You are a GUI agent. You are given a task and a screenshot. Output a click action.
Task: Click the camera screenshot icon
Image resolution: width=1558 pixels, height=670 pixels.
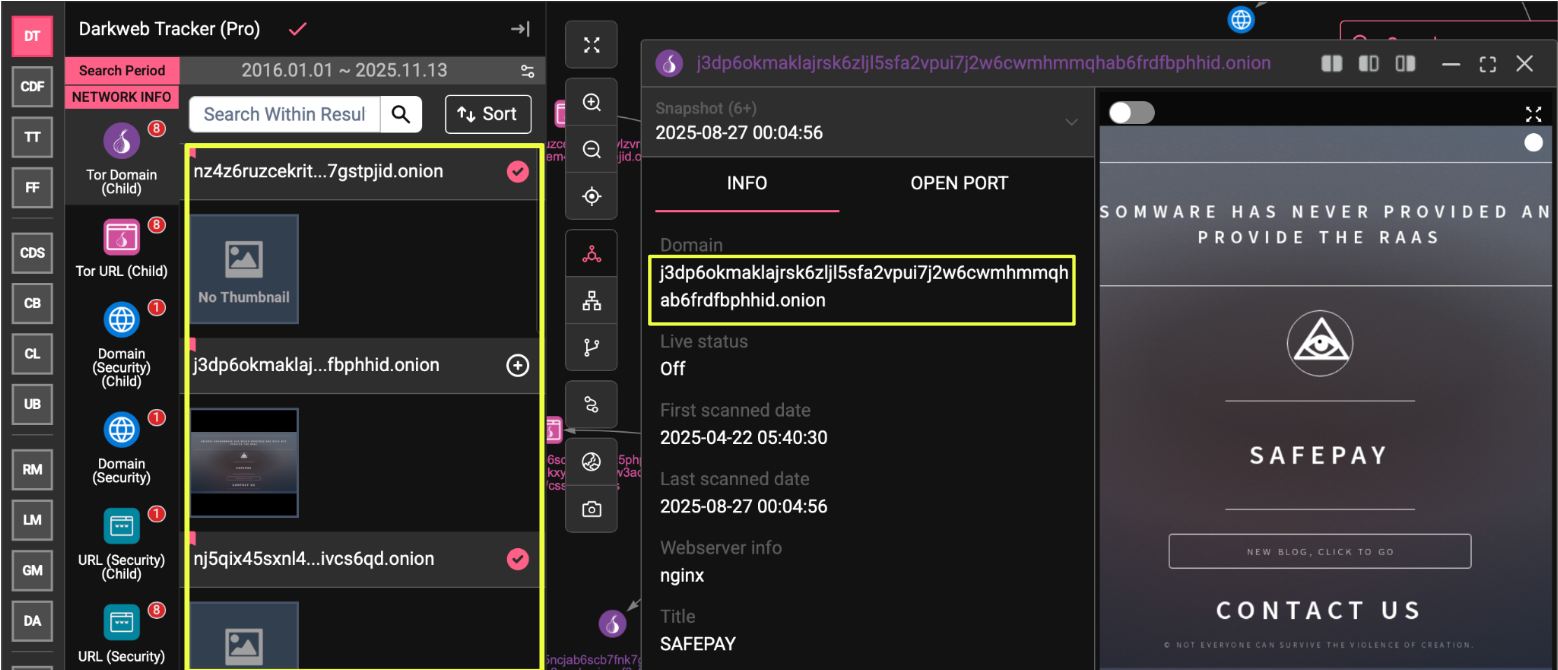(x=591, y=509)
